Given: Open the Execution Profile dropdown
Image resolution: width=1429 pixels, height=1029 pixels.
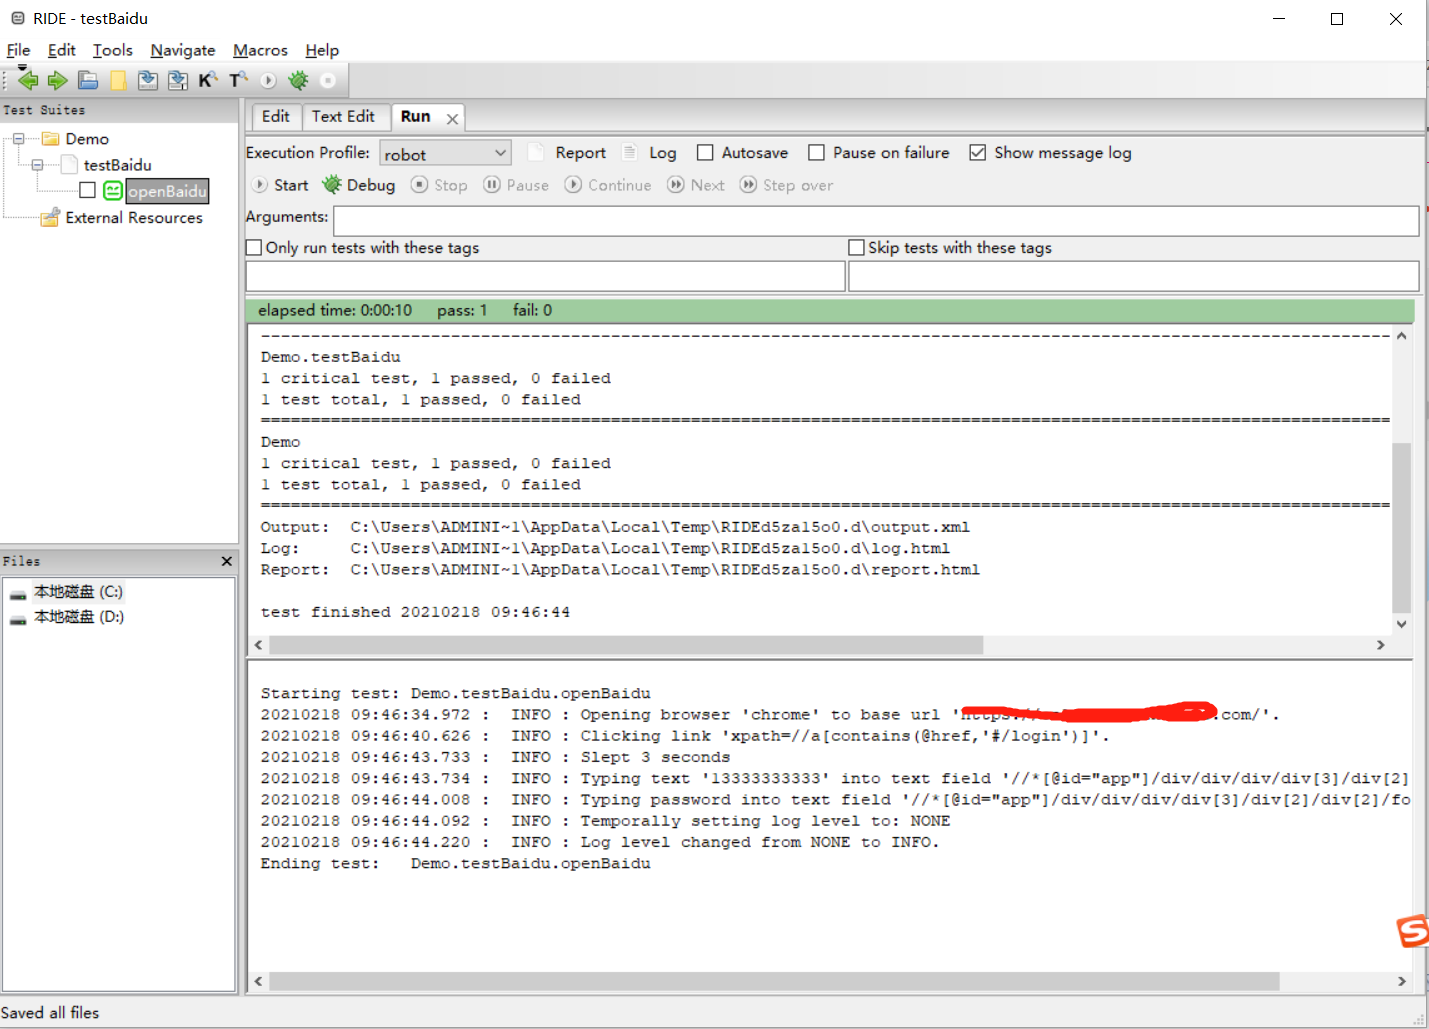Looking at the screenshot, I should [501, 152].
